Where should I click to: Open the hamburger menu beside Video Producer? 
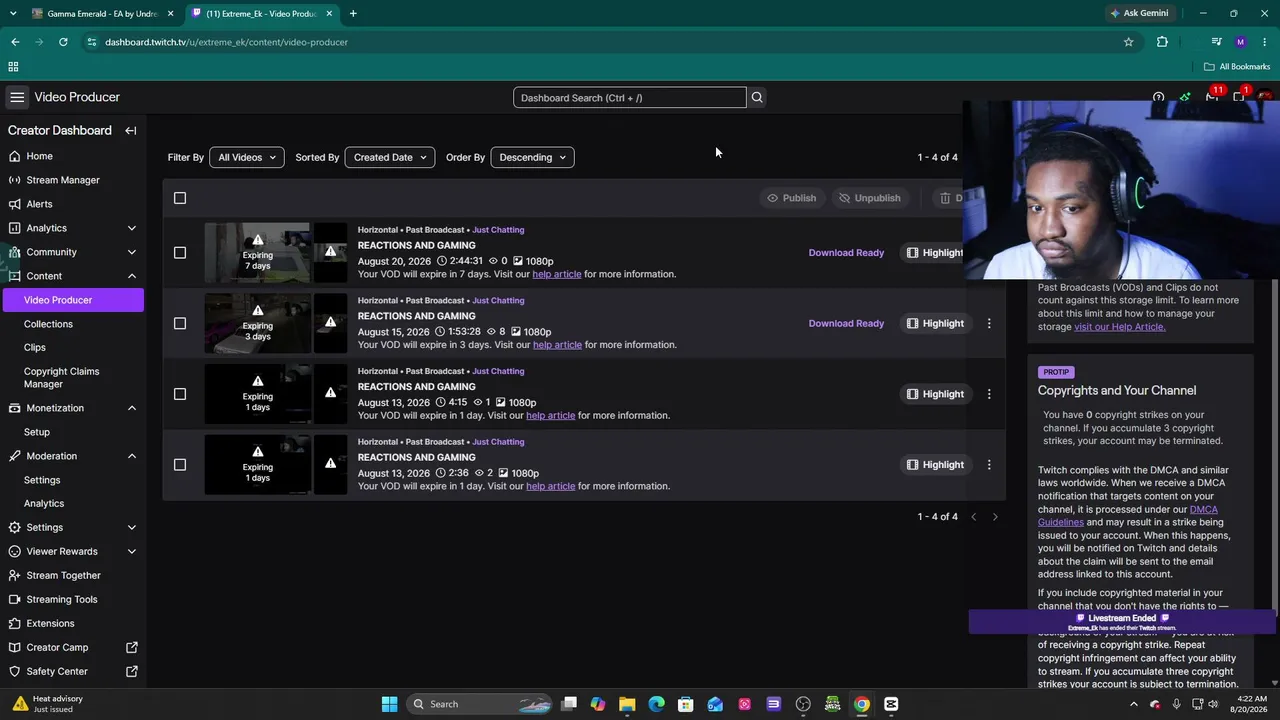coord(17,97)
